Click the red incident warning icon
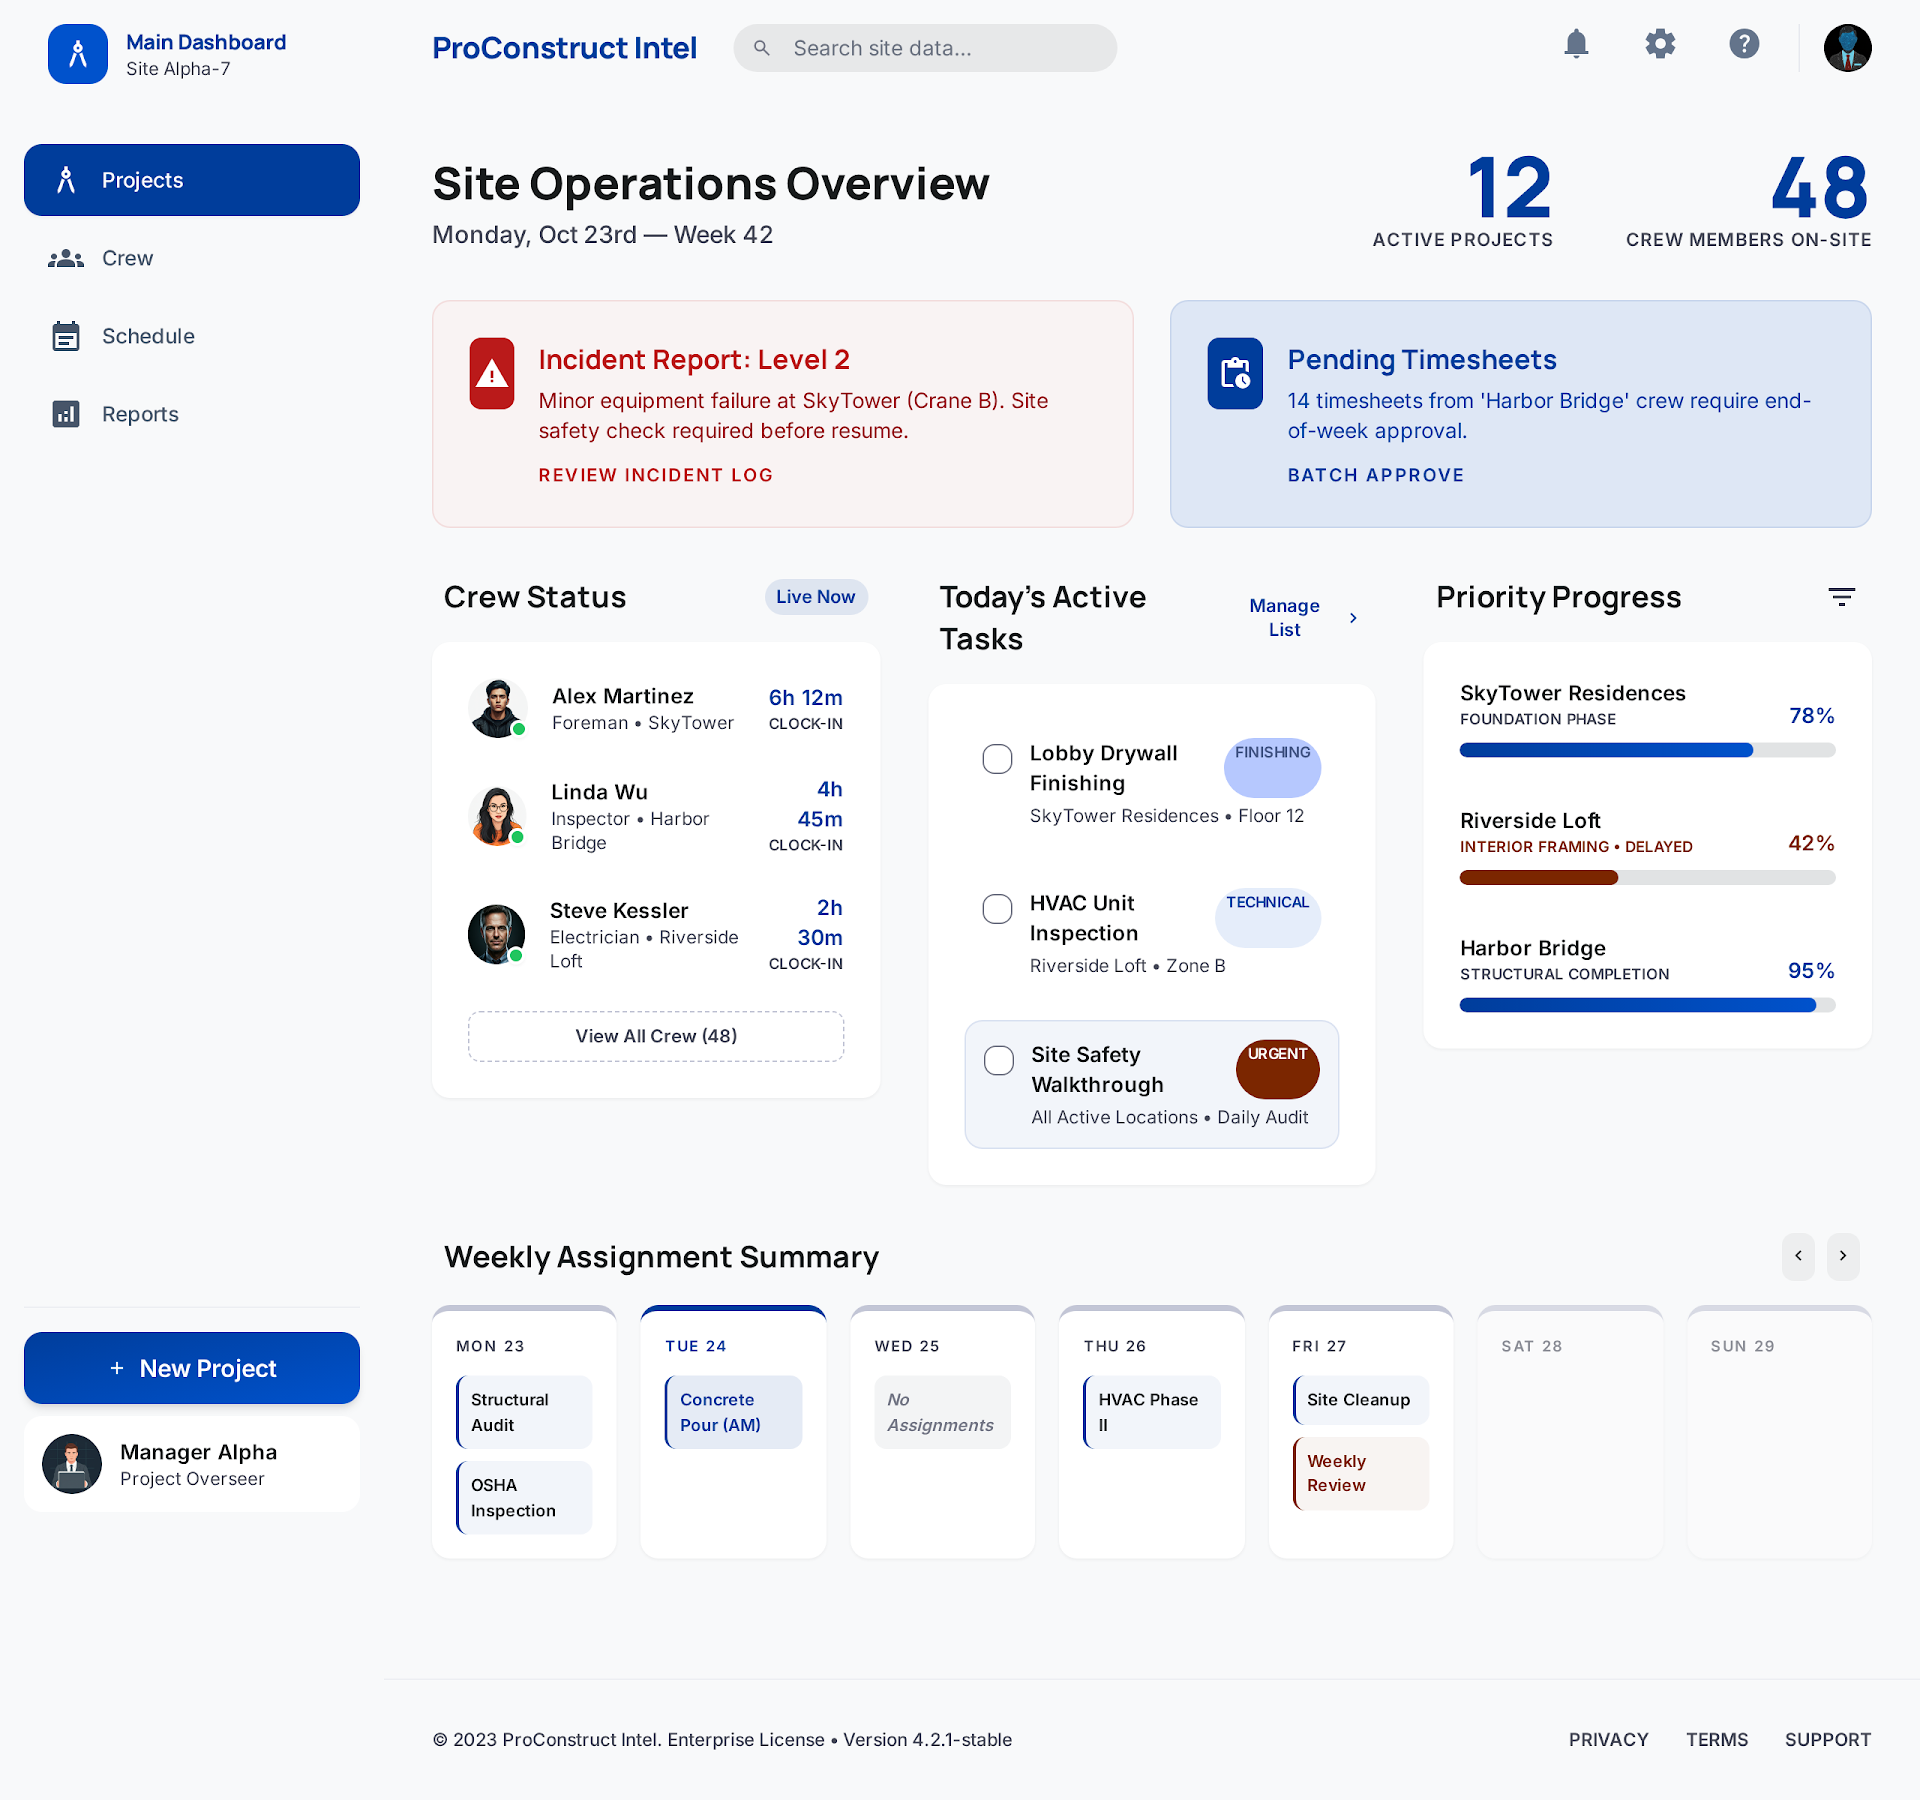Screen dimensions: 1920x1800 coord(492,374)
